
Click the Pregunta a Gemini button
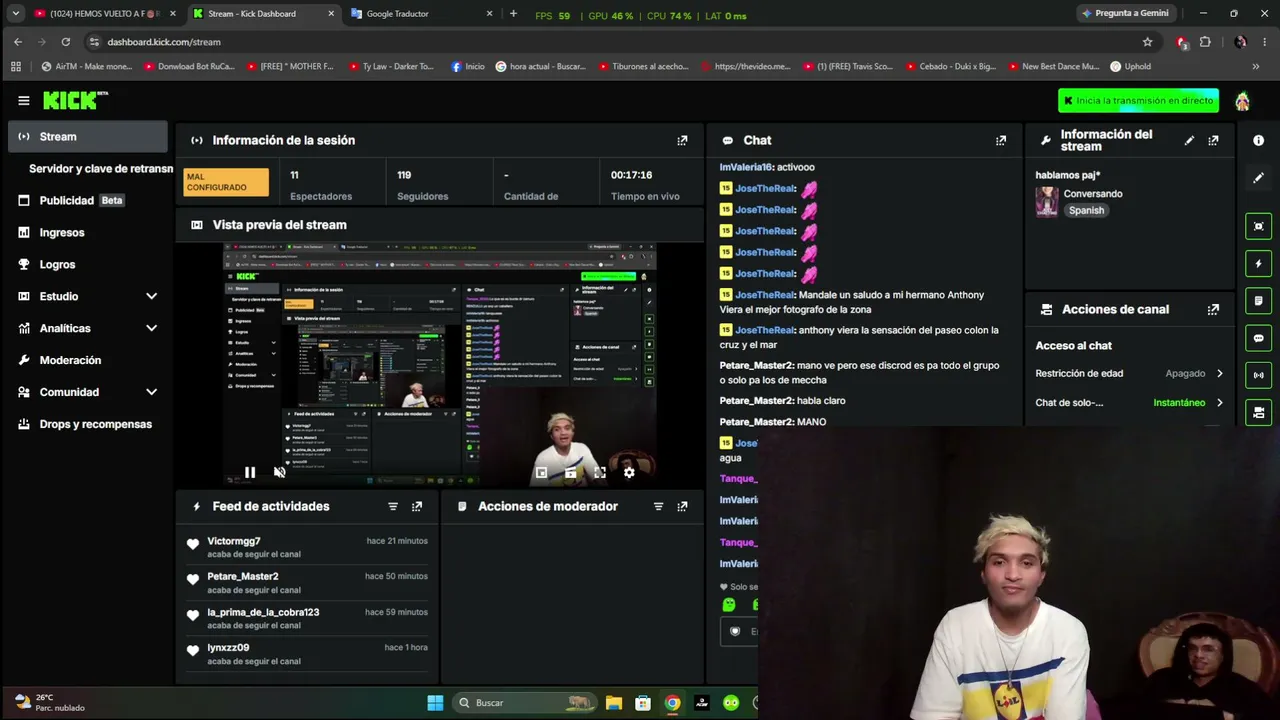point(1125,14)
